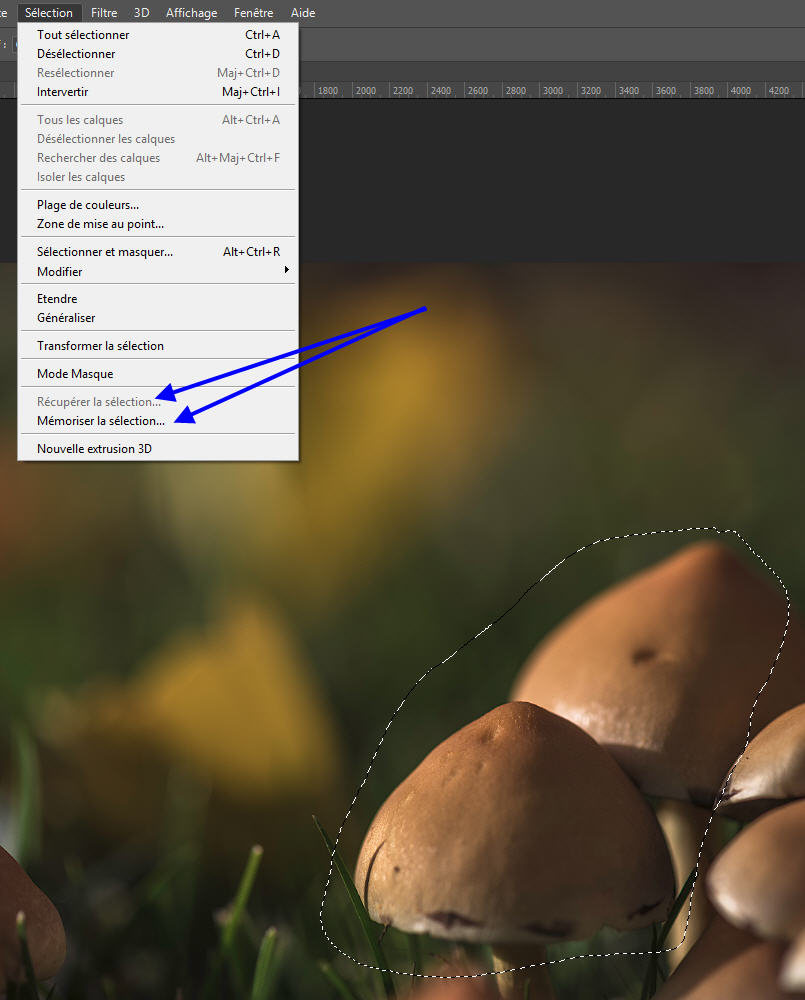Click Etendre to grow the selection

(x=57, y=299)
